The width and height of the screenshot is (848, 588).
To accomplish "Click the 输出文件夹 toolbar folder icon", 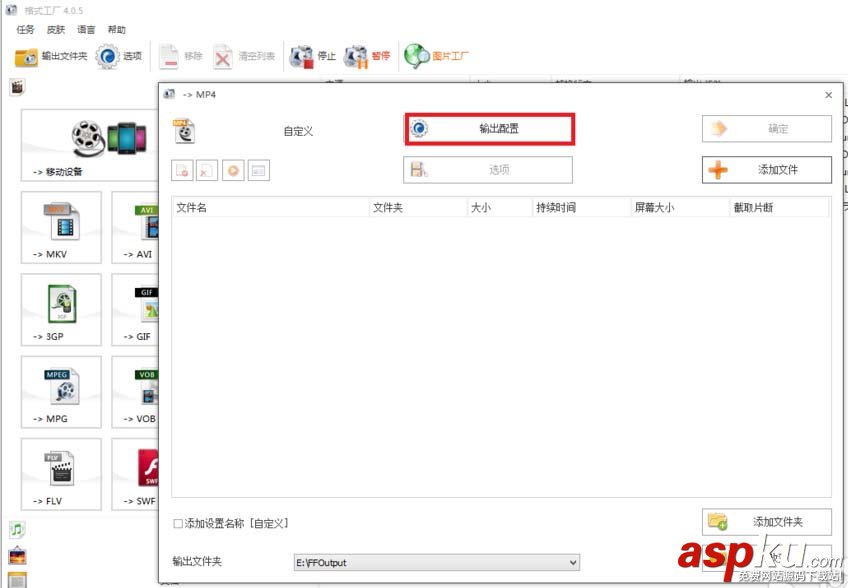I will [x=26, y=56].
